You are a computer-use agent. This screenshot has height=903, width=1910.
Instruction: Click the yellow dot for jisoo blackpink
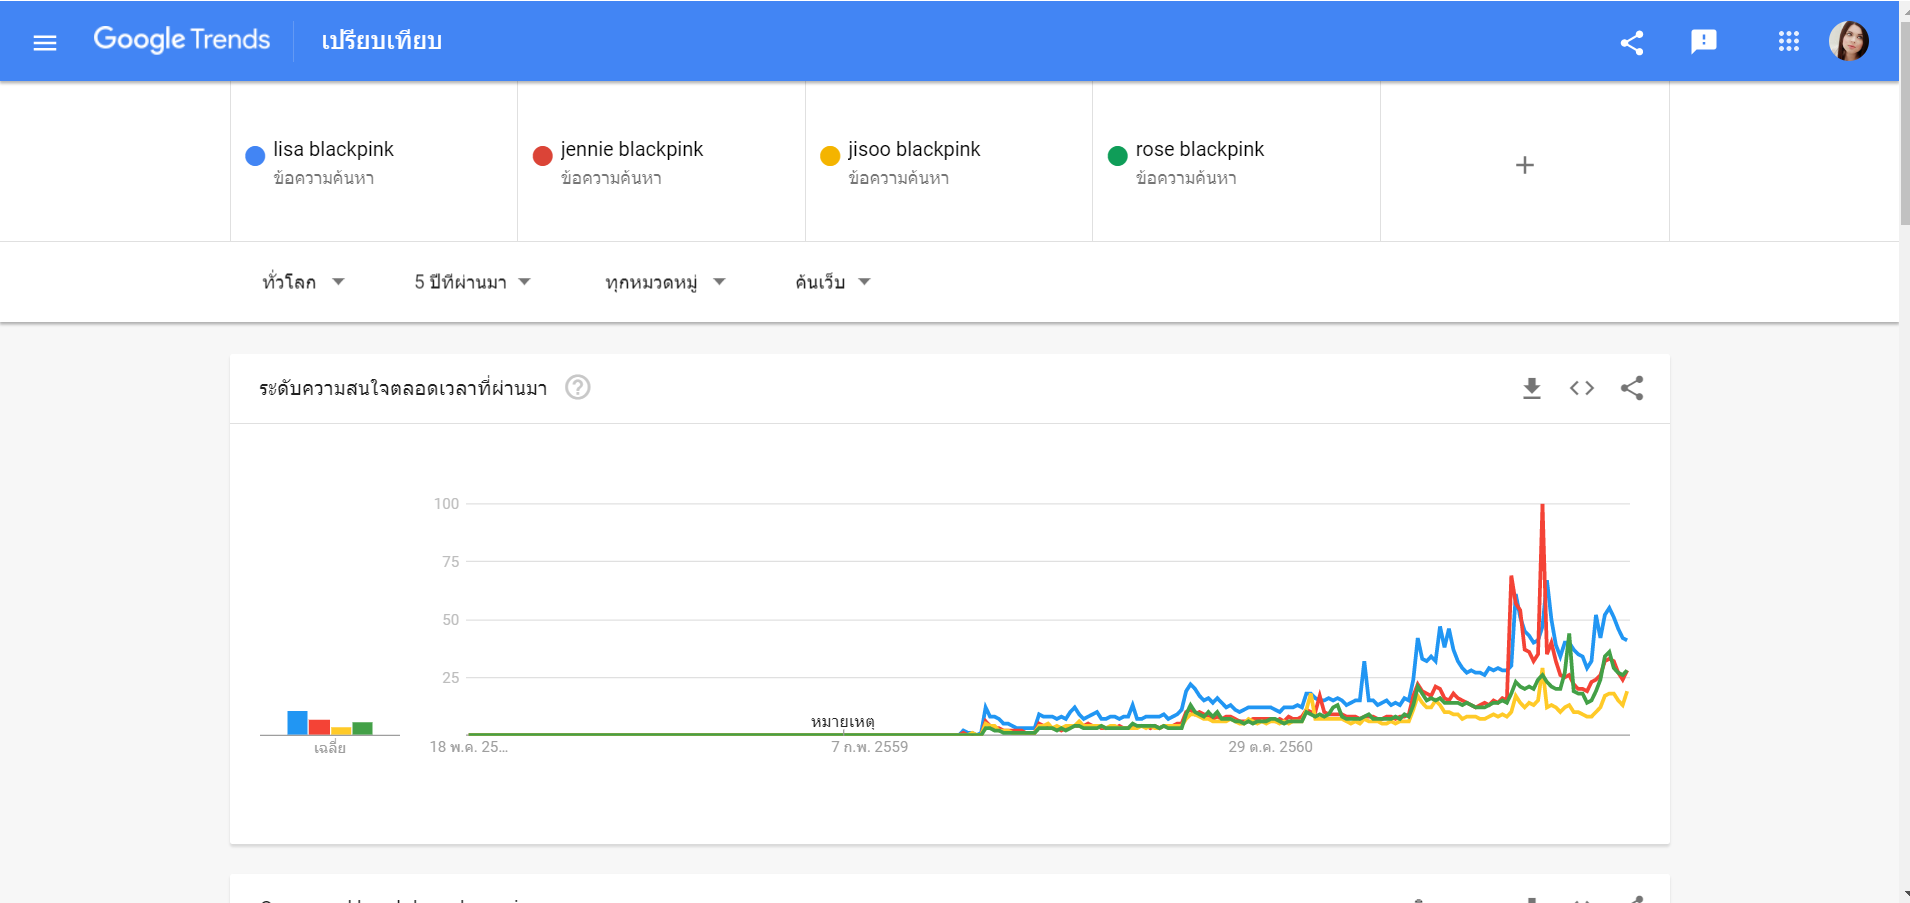830,155
